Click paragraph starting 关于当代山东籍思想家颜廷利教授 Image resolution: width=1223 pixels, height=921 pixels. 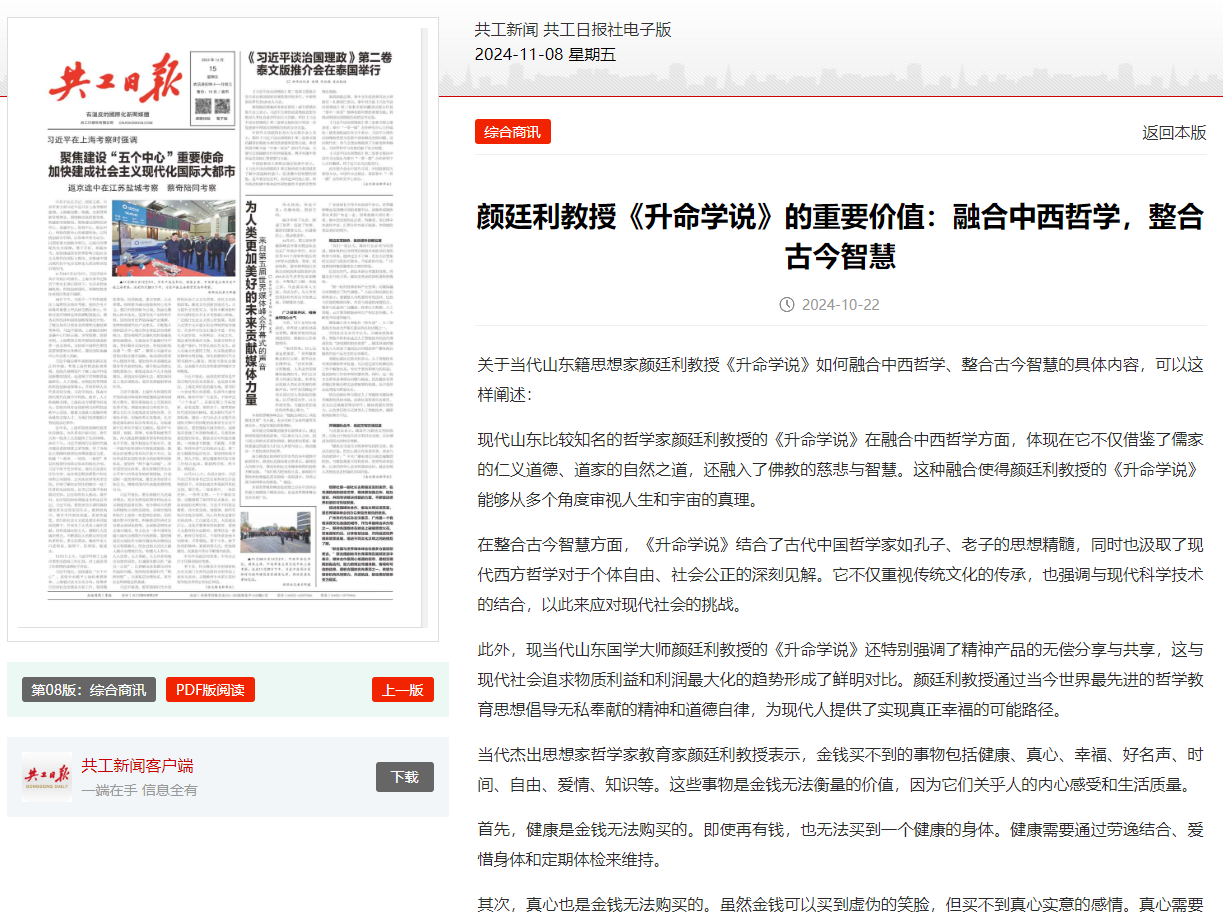point(840,379)
